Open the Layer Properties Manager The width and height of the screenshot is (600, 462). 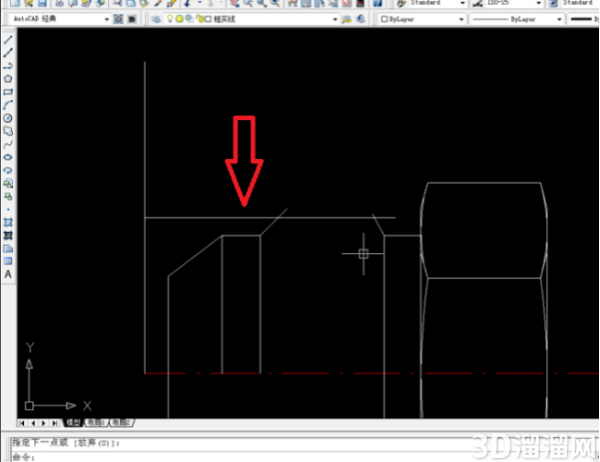(x=156, y=19)
